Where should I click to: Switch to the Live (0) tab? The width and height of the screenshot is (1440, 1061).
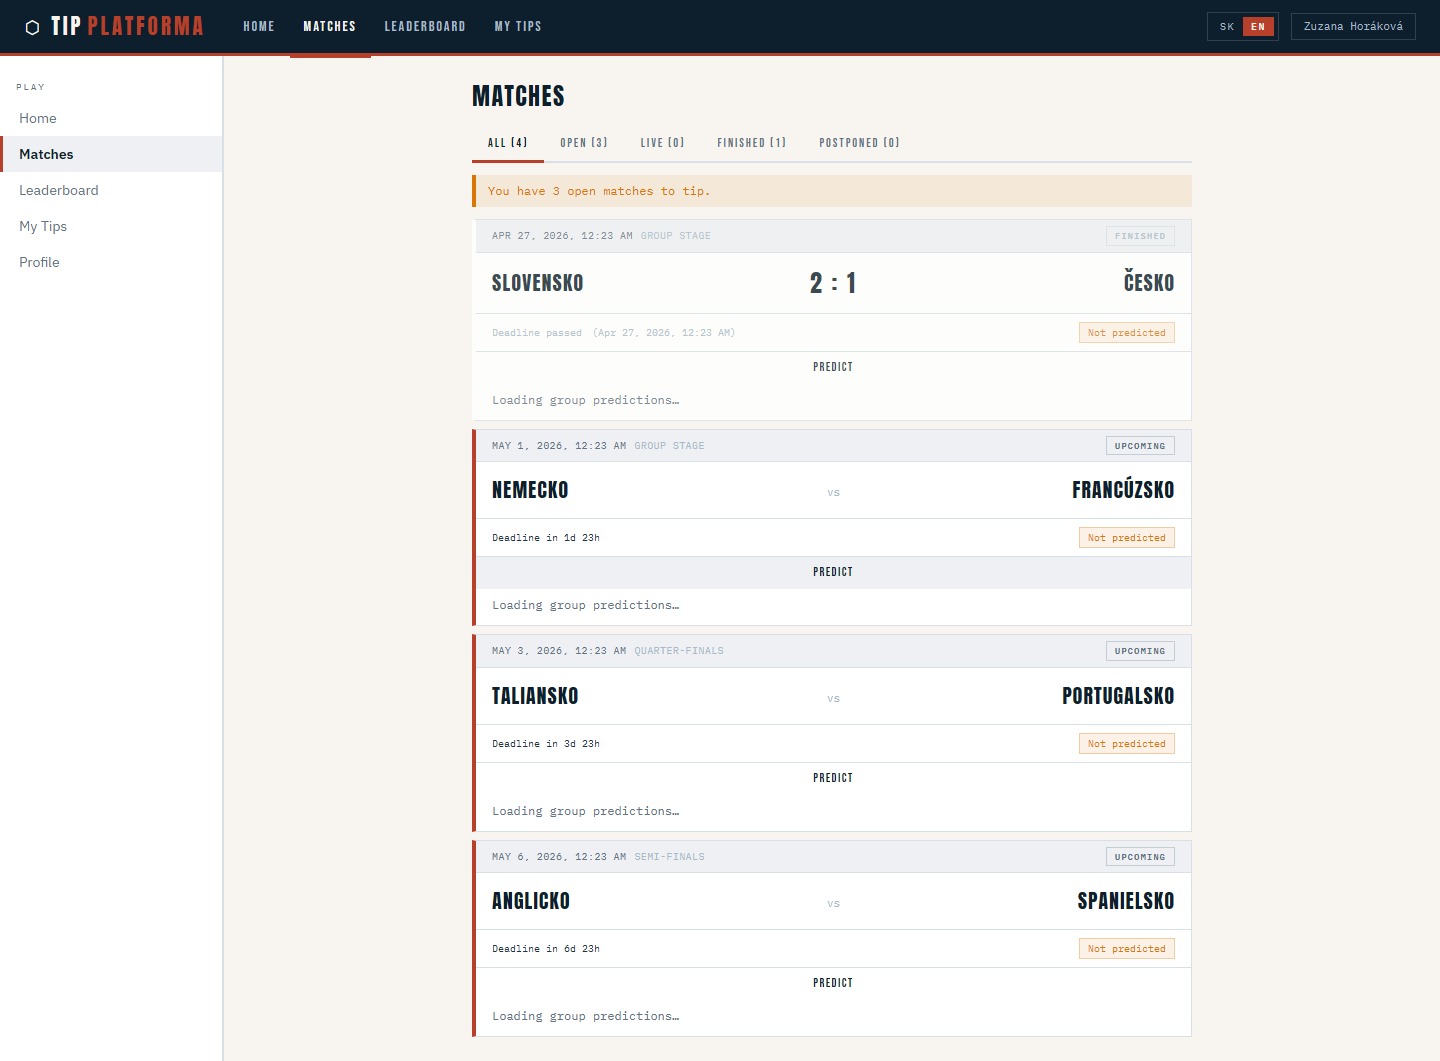(662, 143)
